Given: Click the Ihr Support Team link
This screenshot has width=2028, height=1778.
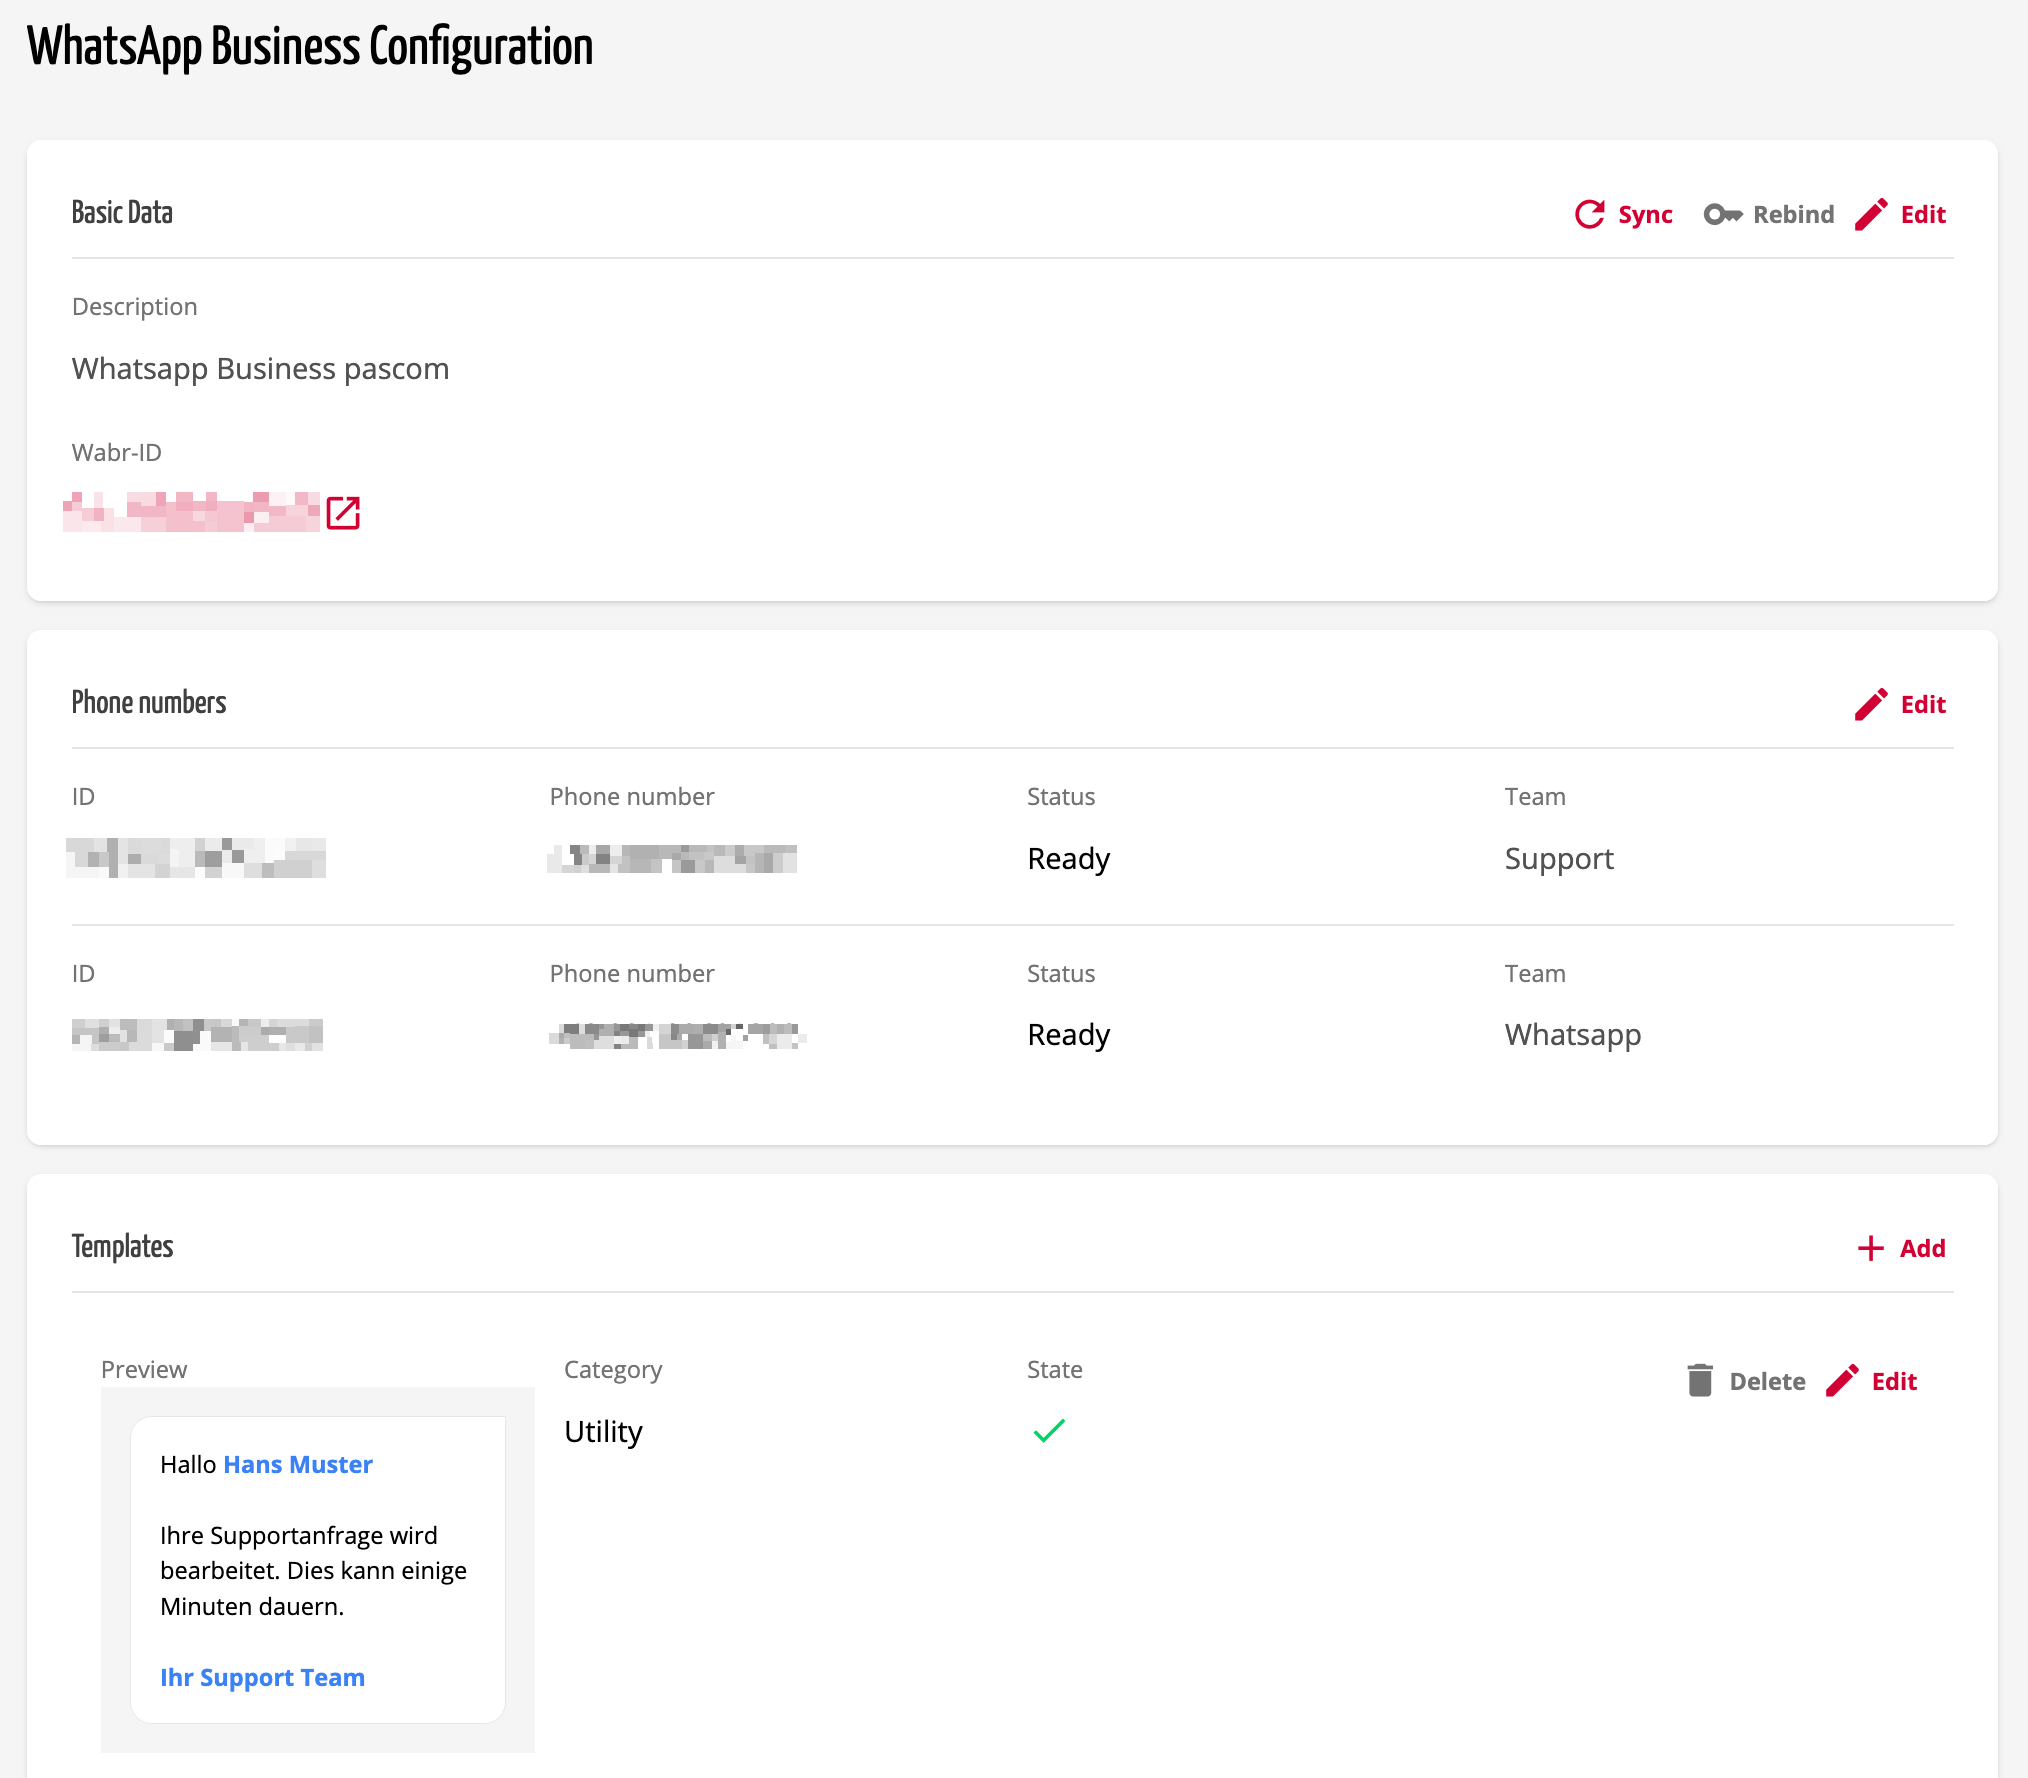Looking at the screenshot, I should coord(262,1678).
